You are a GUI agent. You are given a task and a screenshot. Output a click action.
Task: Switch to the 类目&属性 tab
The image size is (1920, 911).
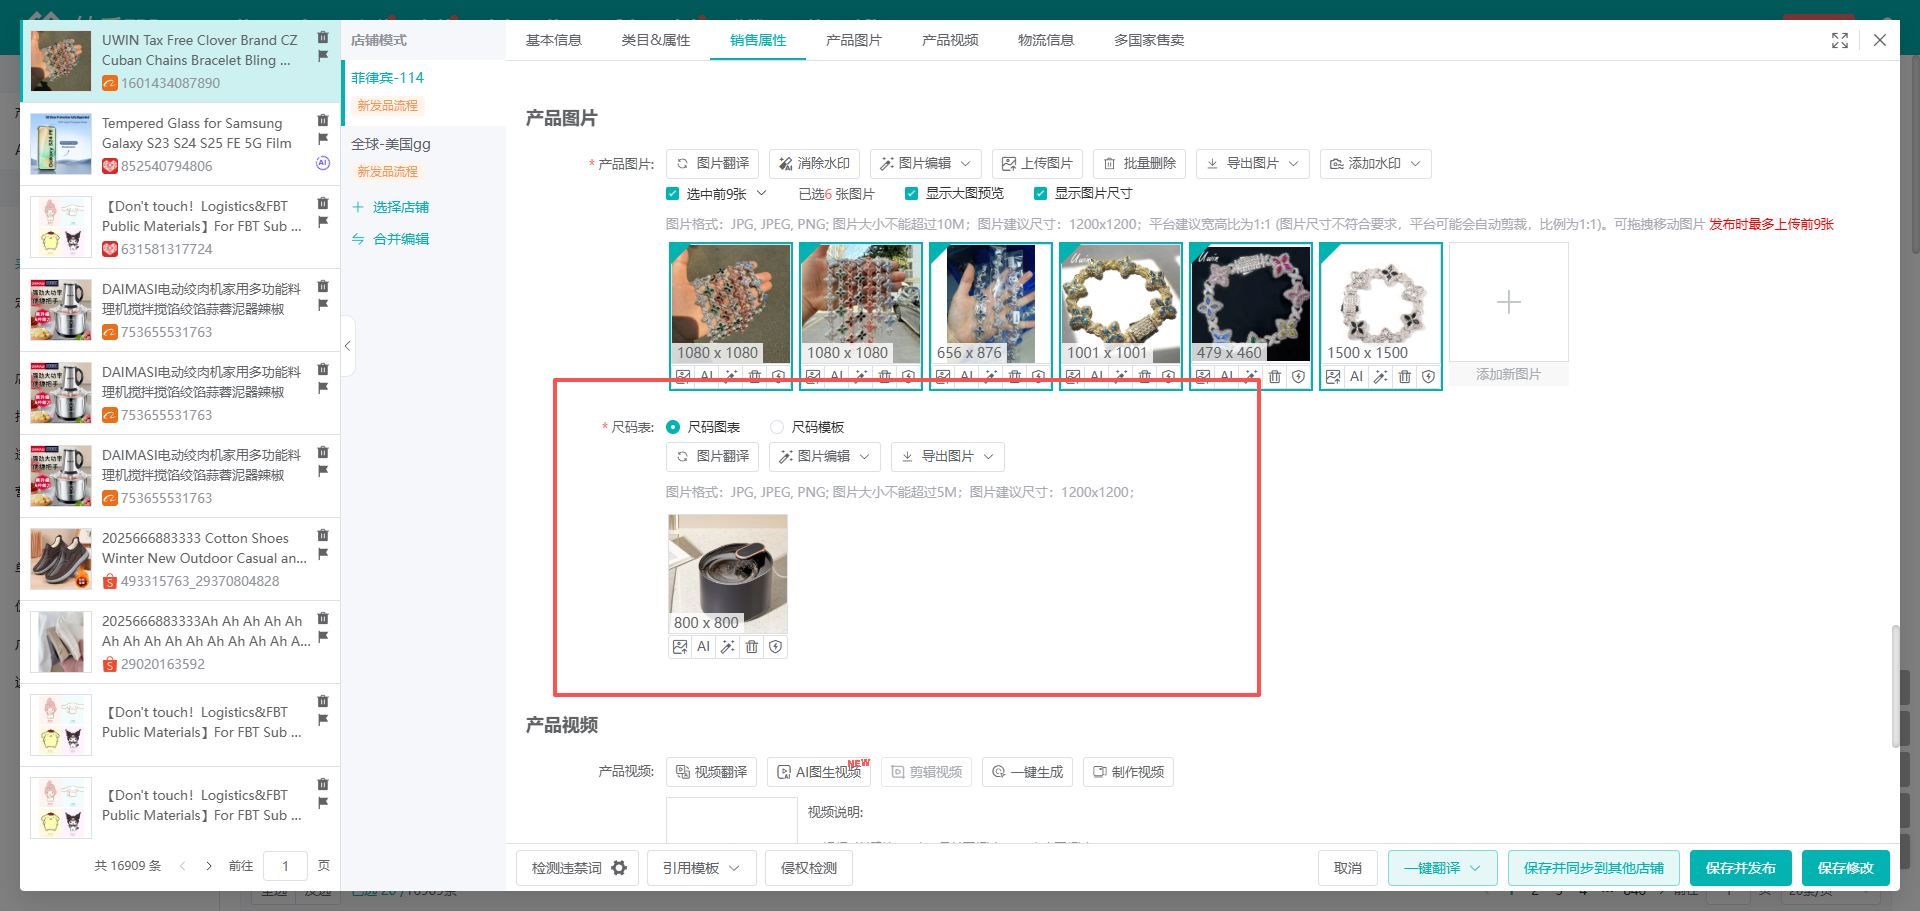coord(656,40)
